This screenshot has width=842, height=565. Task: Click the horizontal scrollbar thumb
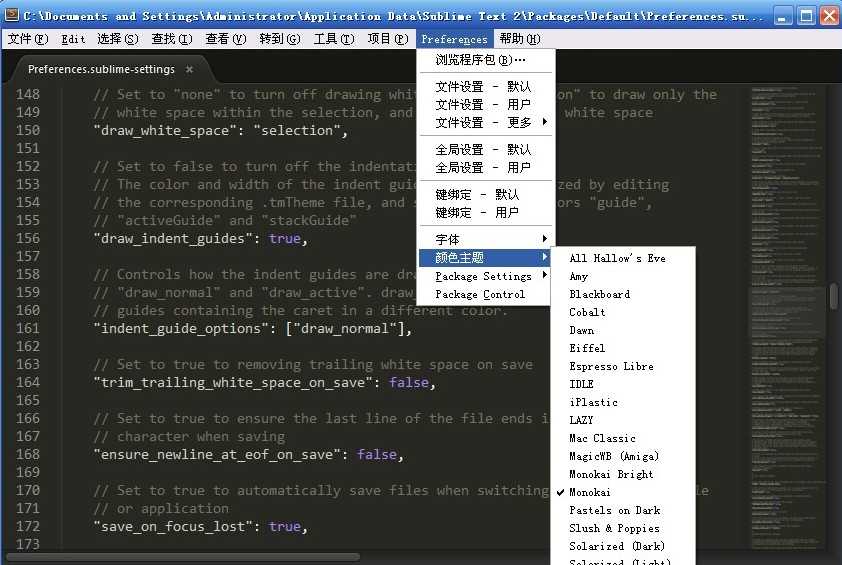[183, 557]
